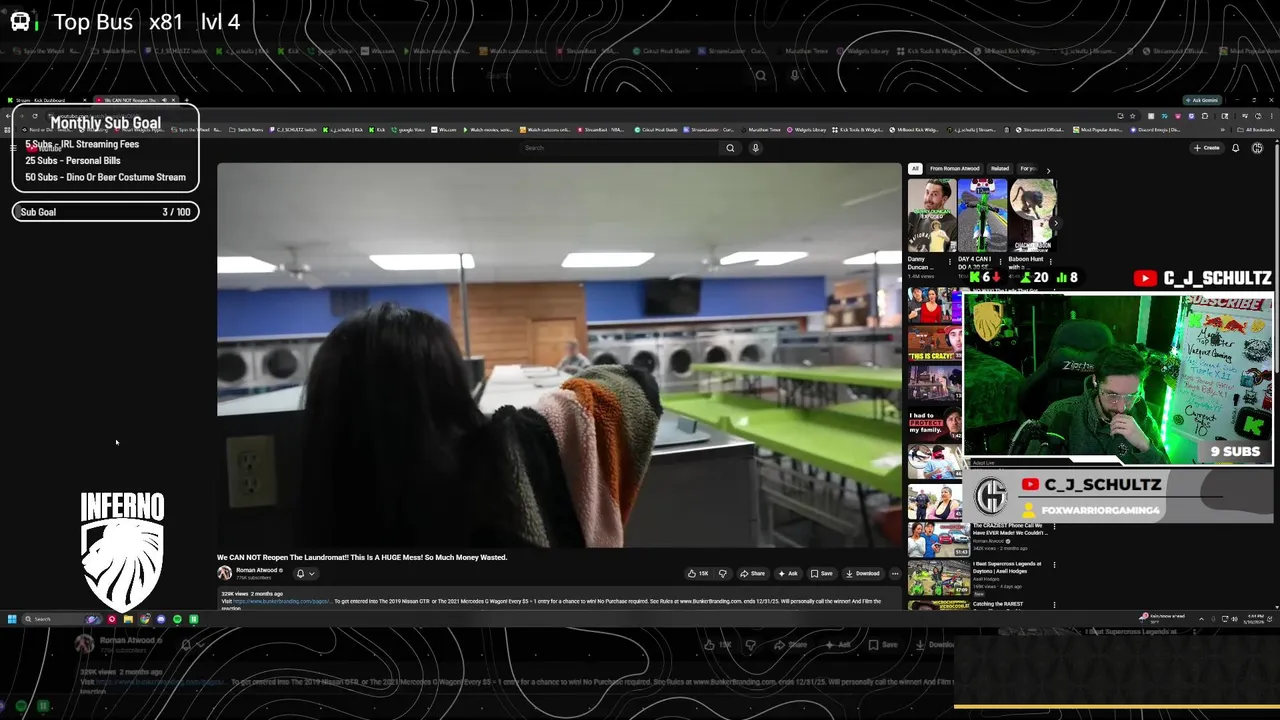Screen dimensions: 1280x720
Task: Open the YouTube hamburger guide menu
Action: (13, 148)
